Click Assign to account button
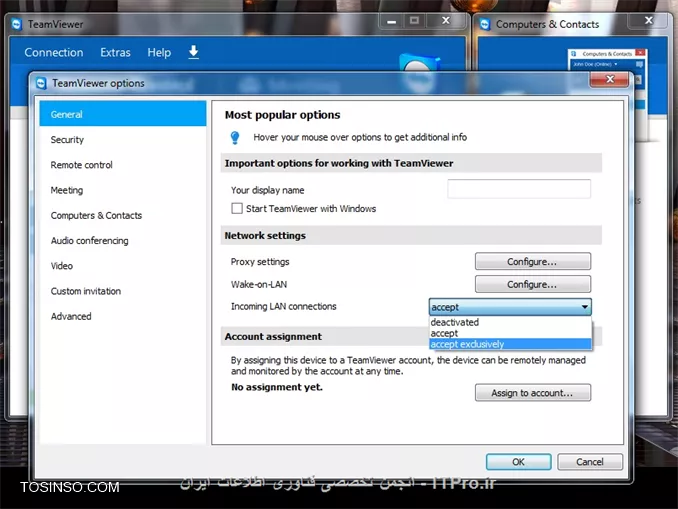678x509 pixels. [533, 393]
